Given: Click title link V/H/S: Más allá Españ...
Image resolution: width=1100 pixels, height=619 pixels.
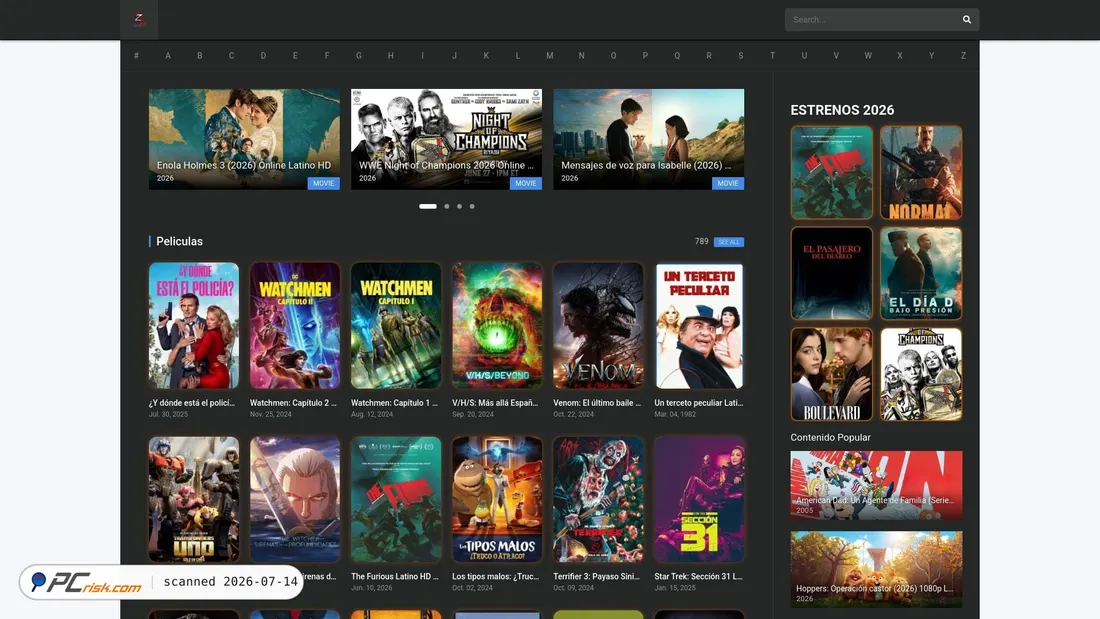Looking at the screenshot, I should 495,403.
